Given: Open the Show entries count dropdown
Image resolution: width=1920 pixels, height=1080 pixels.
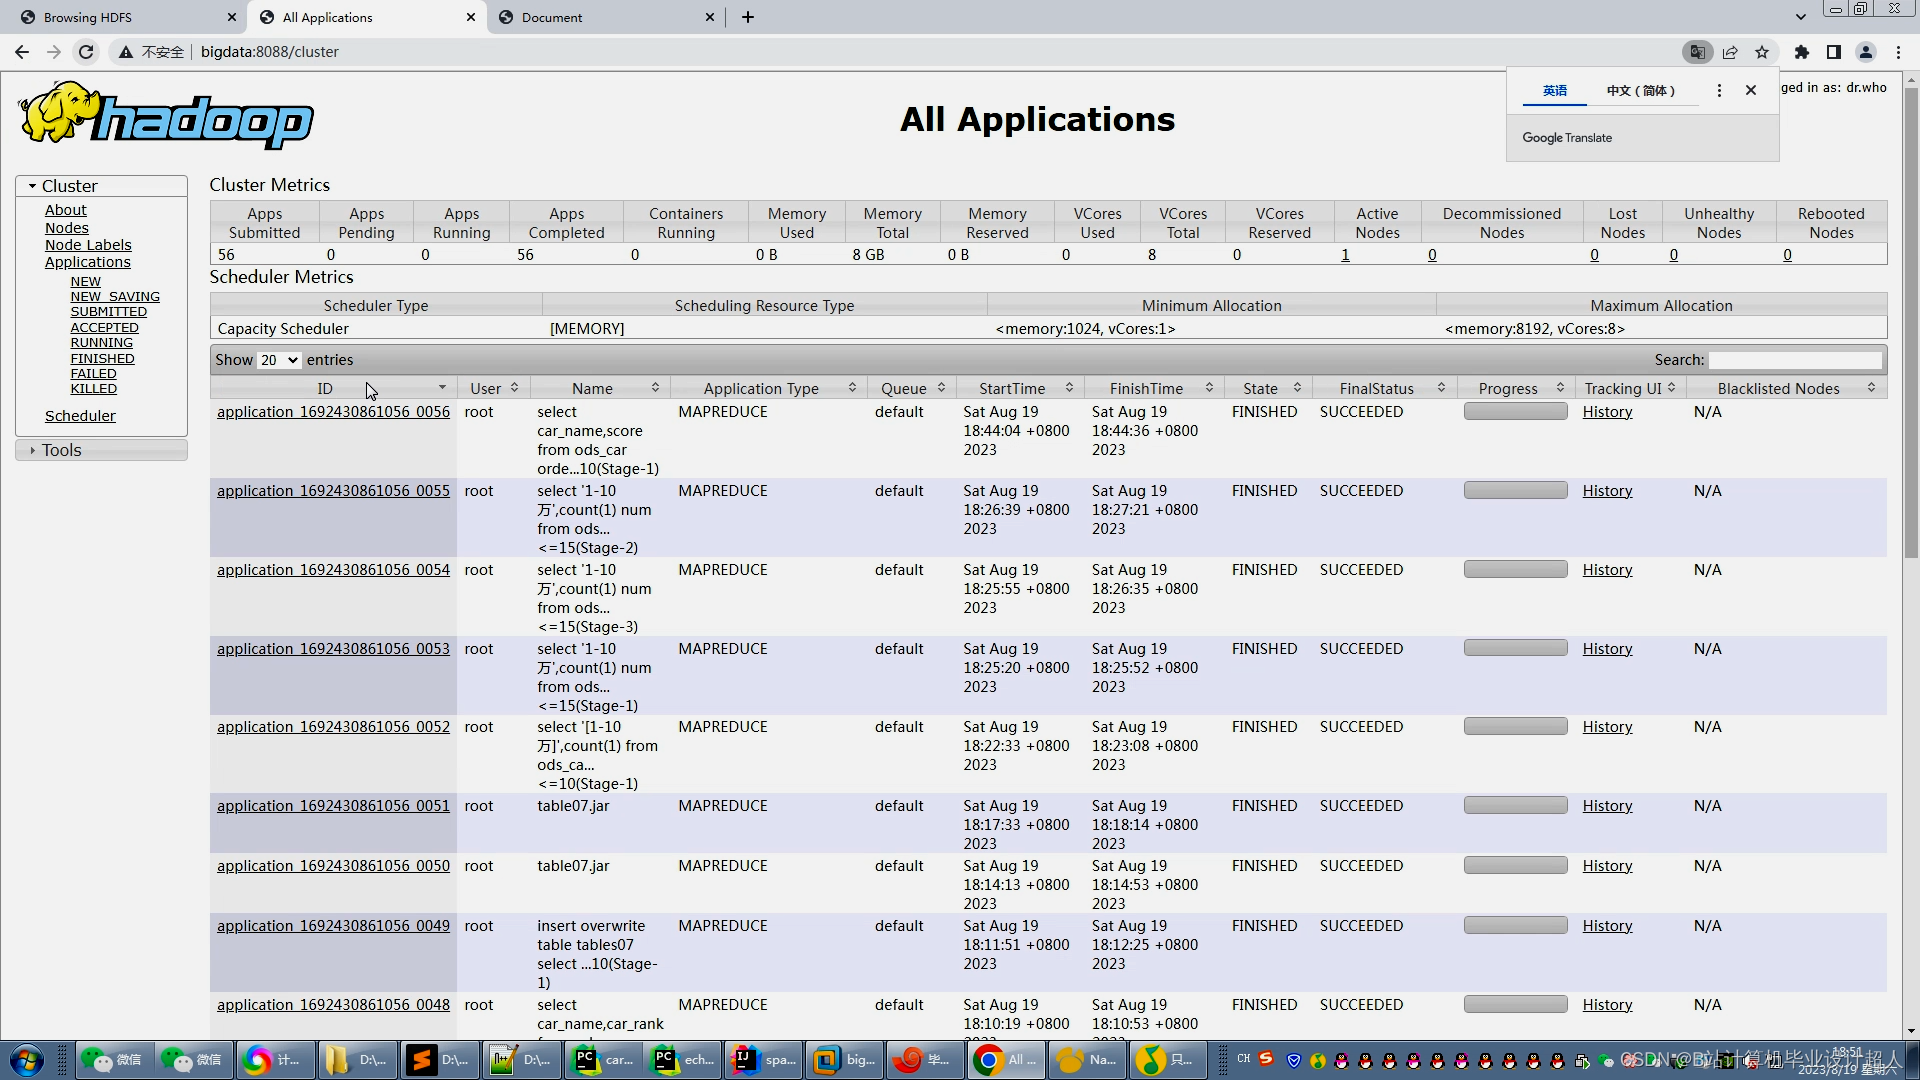Looking at the screenshot, I should 279,360.
